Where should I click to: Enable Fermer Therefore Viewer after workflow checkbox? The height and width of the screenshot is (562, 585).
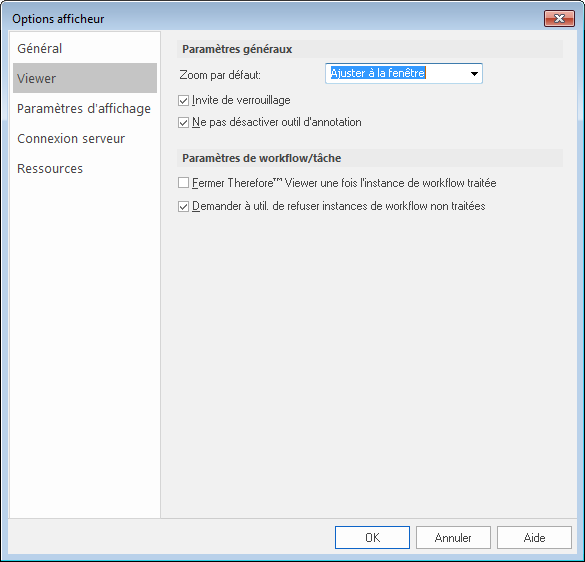183,183
